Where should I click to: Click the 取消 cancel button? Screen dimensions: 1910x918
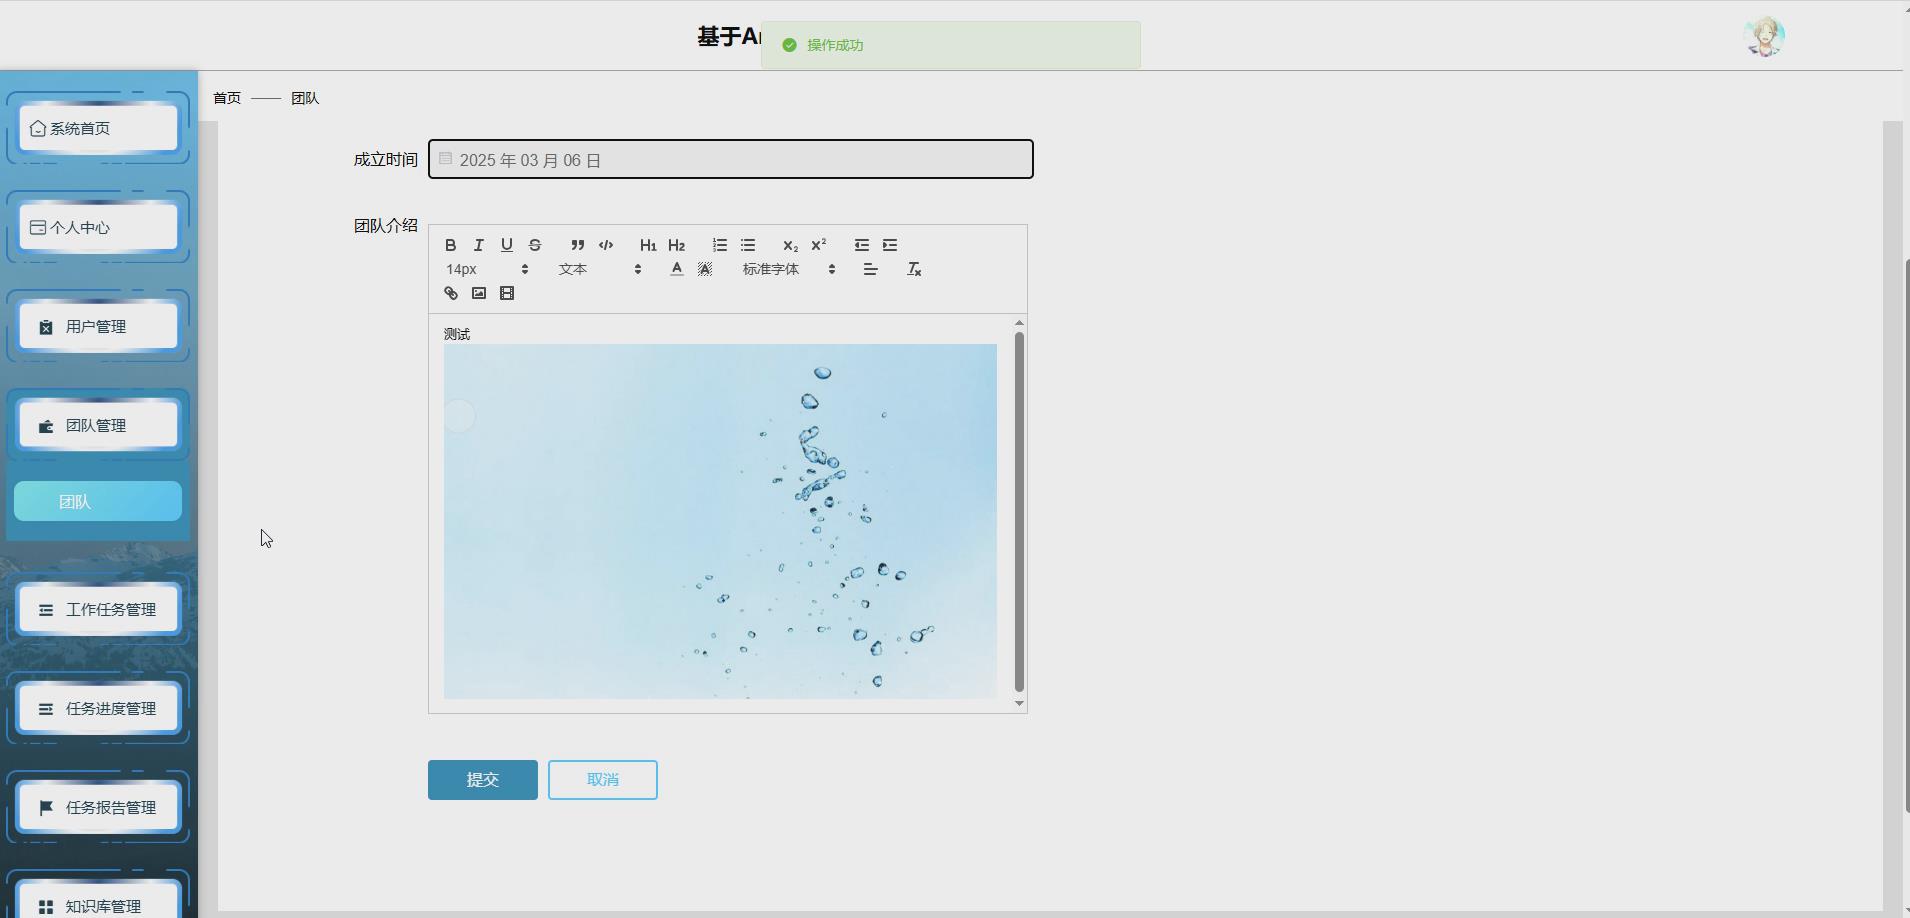(603, 780)
